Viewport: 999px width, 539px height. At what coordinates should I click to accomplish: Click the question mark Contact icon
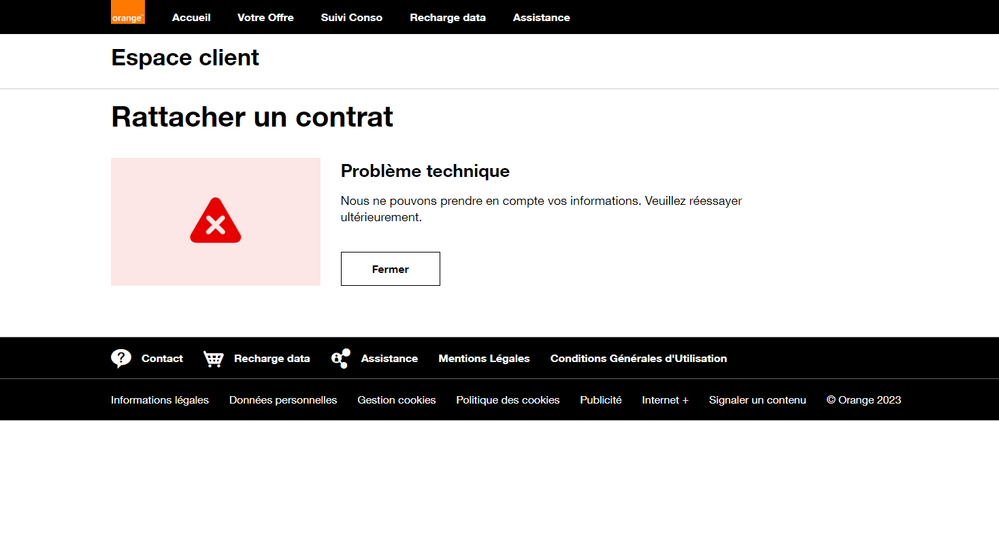click(x=121, y=358)
